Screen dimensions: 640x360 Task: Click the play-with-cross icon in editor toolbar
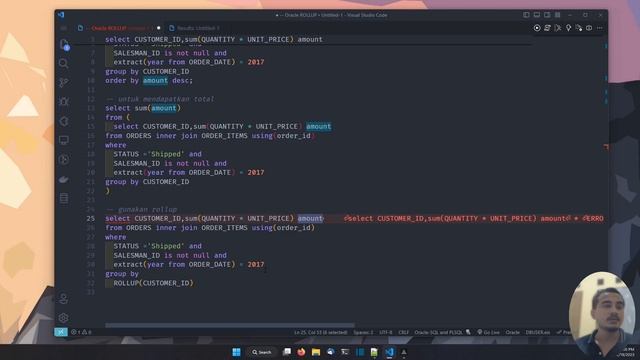pyautogui.click(x=558, y=28)
